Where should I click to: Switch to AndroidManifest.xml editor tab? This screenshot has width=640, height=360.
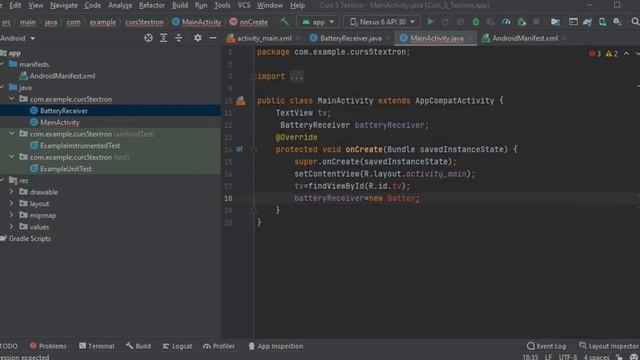[524, 38]
